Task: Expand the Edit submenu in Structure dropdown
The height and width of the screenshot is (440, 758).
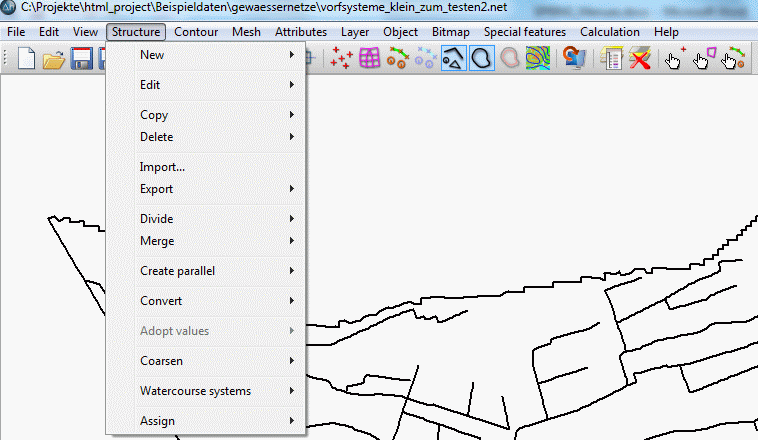Action: click(206, 85)
